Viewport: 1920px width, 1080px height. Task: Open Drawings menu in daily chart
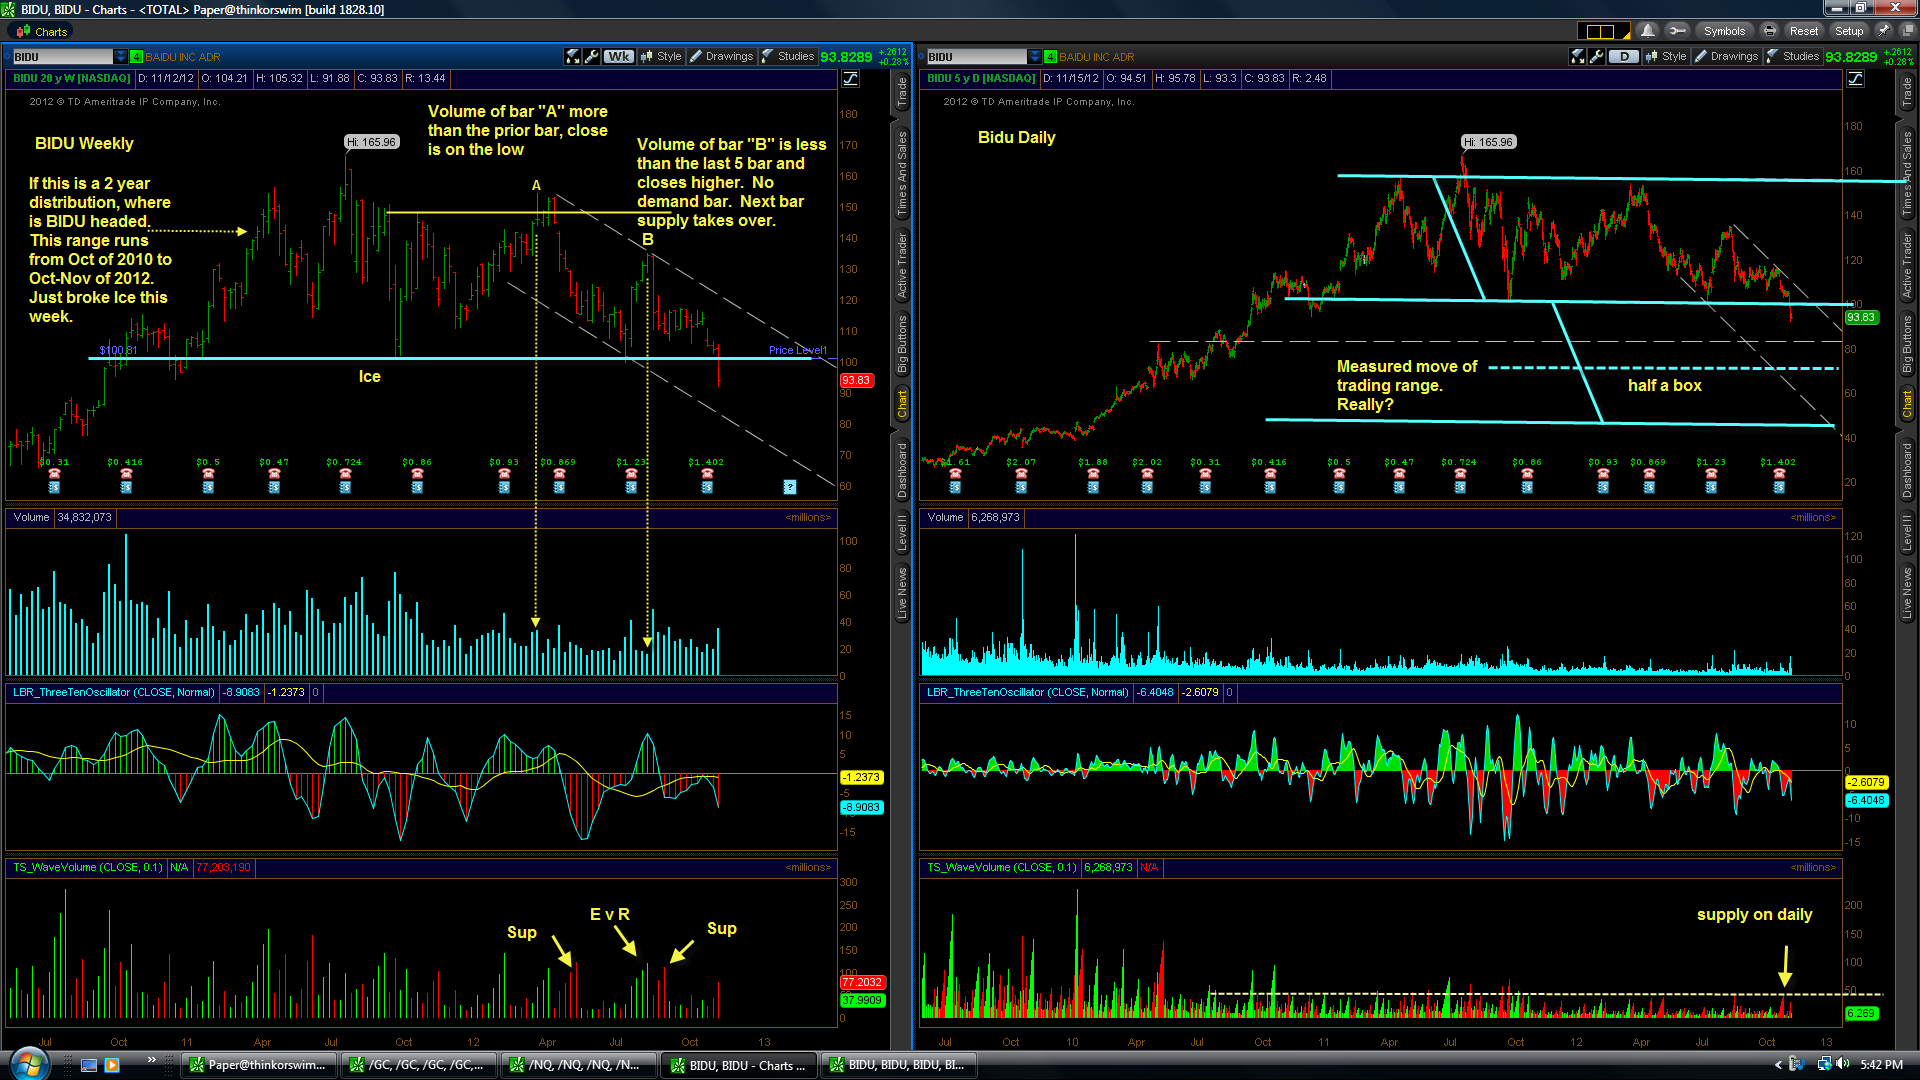1727,57
